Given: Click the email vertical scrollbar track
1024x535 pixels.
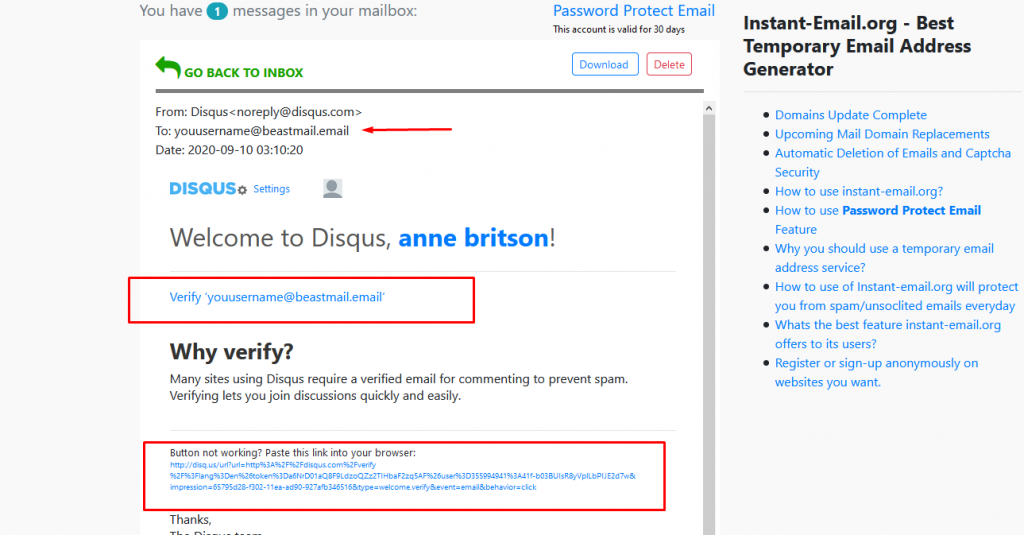Looking at the screenshot, I should [709, 327].
